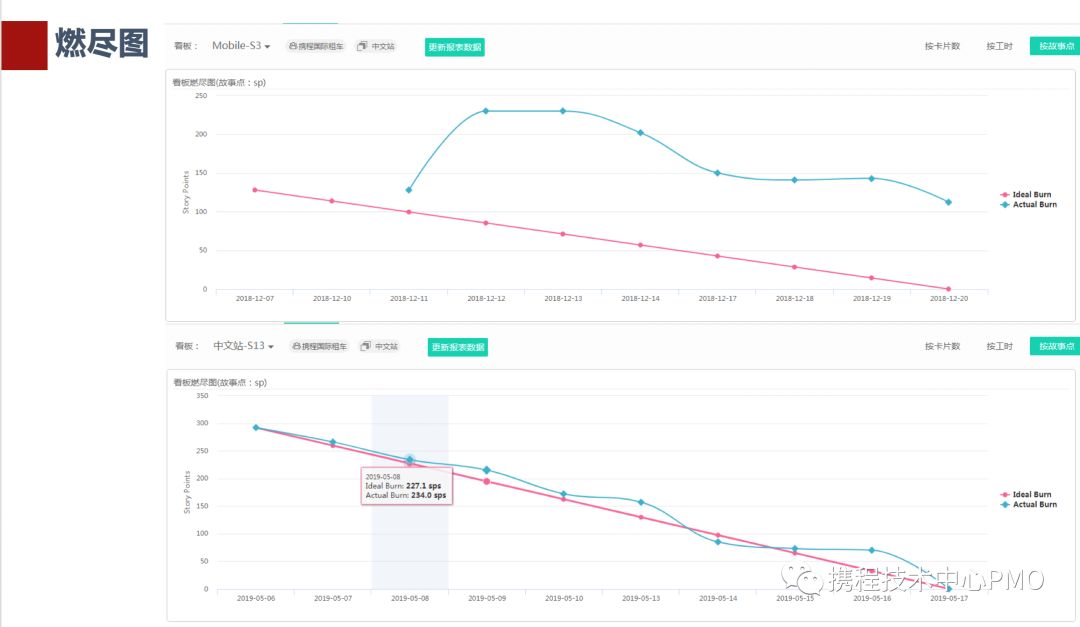
Task: Toggle Actual Burn series in top chart legend
Action: 1028,205
